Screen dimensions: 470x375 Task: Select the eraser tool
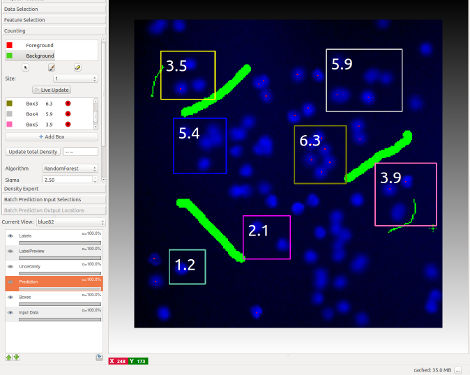[77, 68]
